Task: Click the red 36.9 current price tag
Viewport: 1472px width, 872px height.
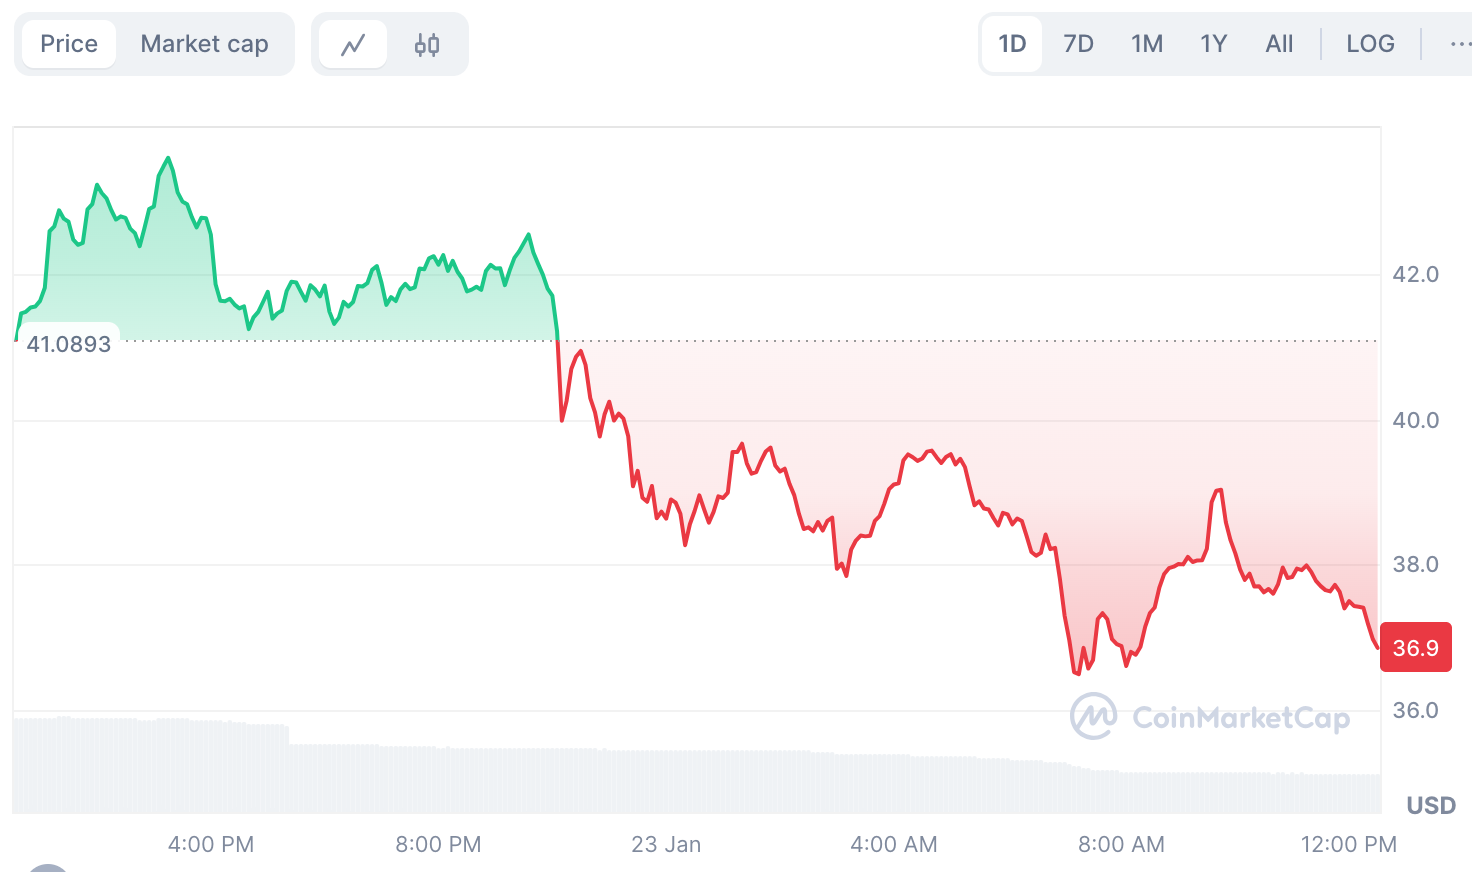Action: point(1415,648)
